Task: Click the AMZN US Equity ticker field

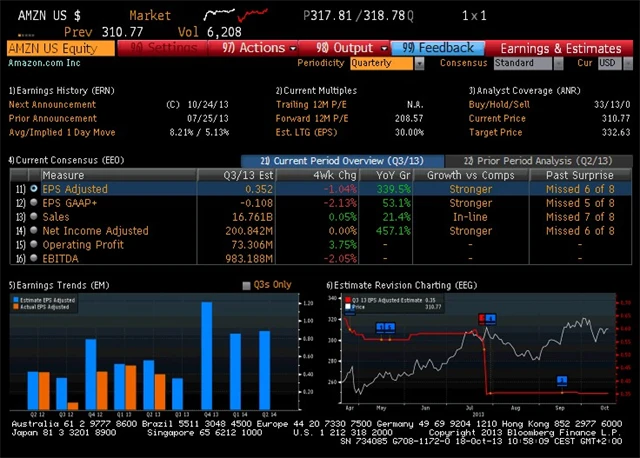Action: pyautogui.click(x=51, y=47)
